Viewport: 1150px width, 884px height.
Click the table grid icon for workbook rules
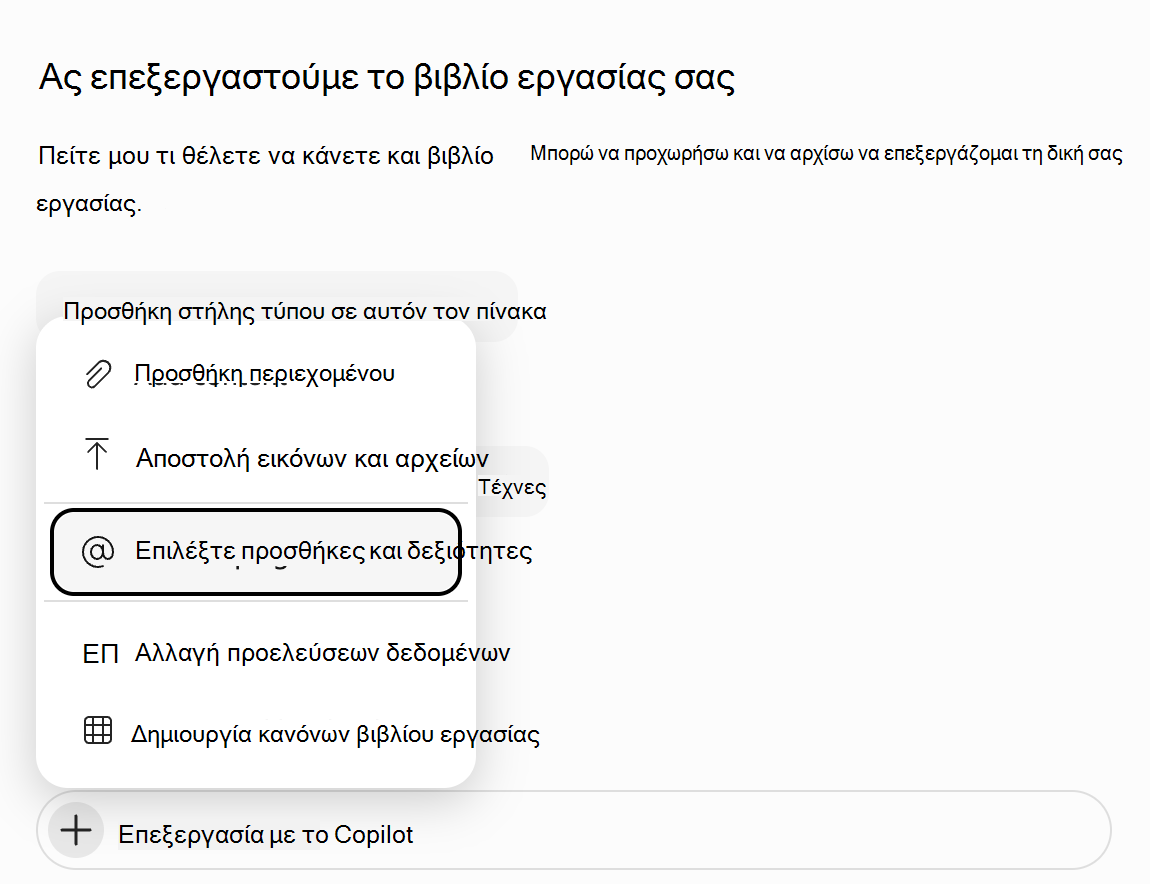click(98, 731)
